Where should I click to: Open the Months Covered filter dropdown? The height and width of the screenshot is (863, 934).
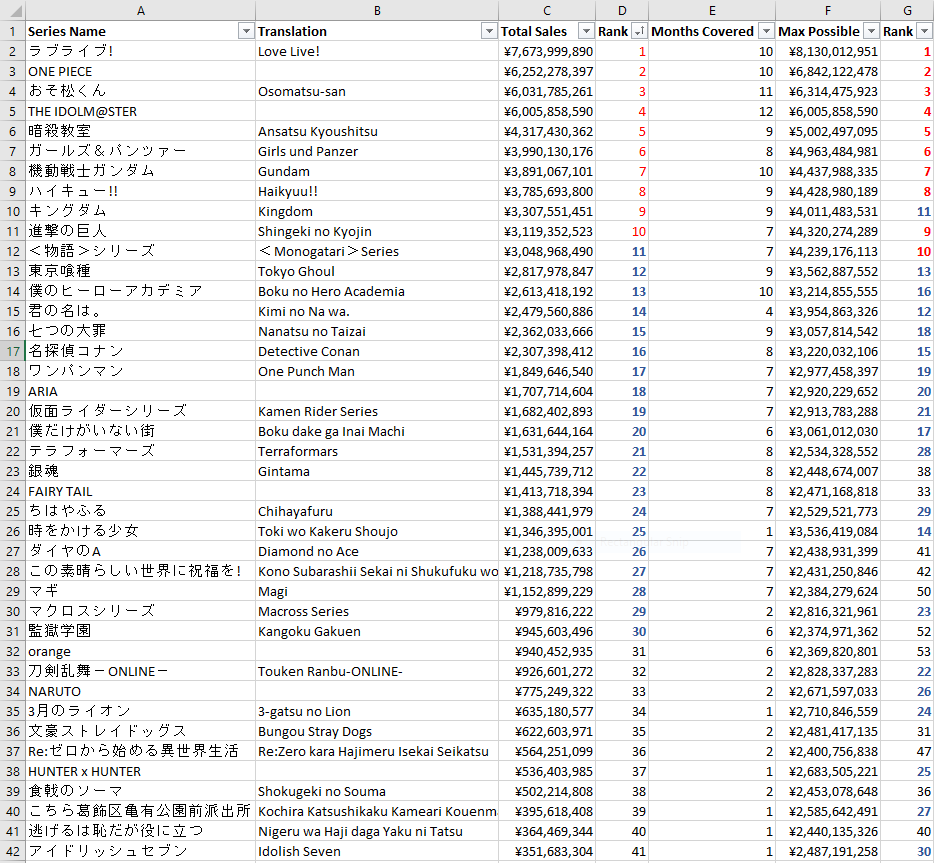click(x=765, y=31)
